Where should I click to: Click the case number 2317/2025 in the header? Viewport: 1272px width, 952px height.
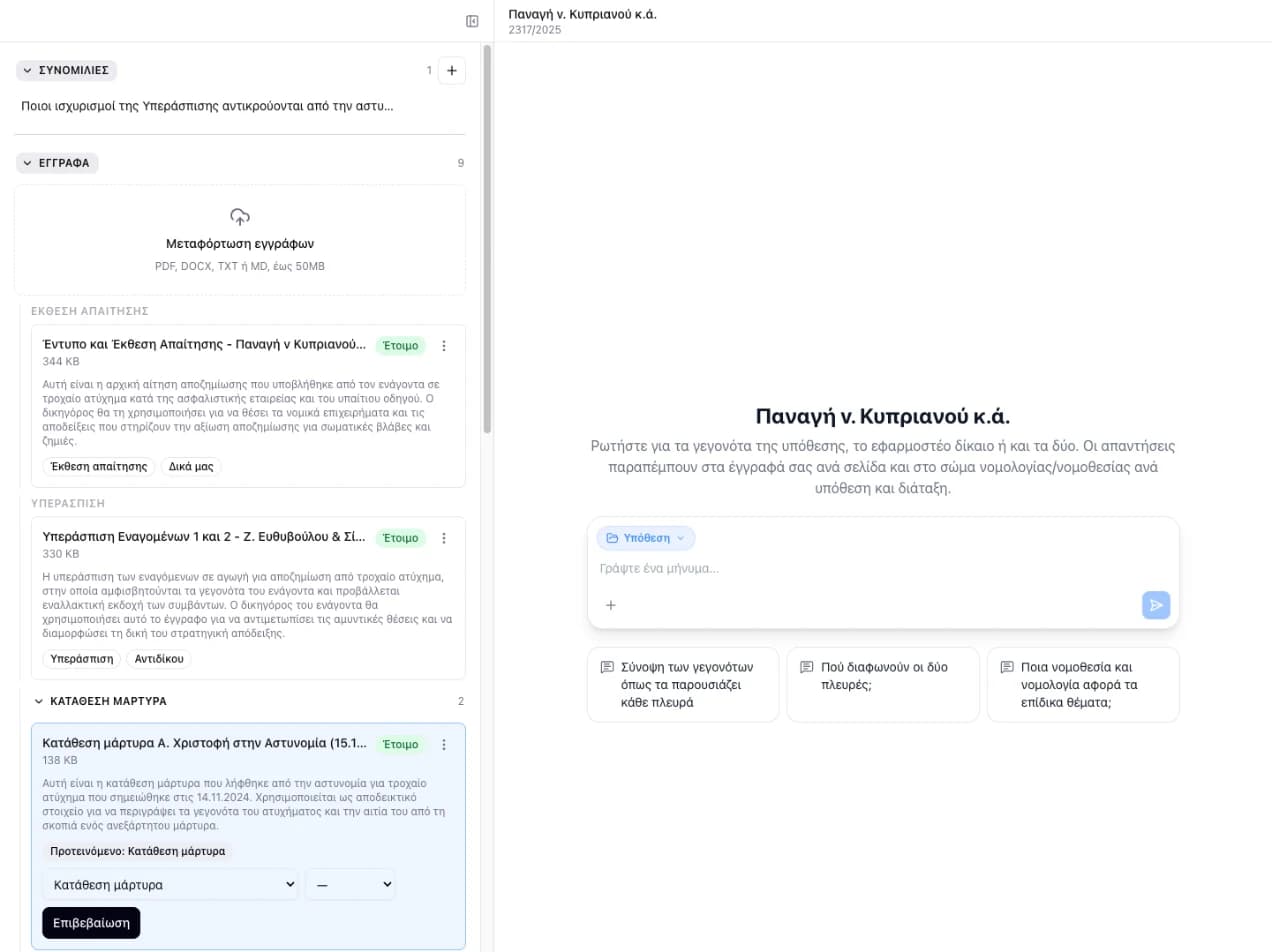click(535, 30)
